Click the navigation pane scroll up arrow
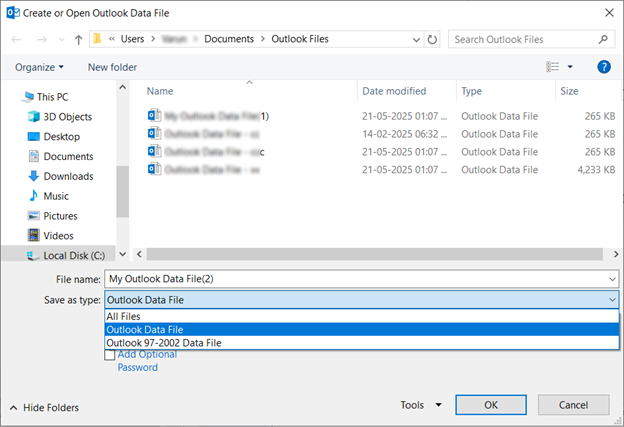The width and height of the screenshot is (624, 427). [123, 87]
